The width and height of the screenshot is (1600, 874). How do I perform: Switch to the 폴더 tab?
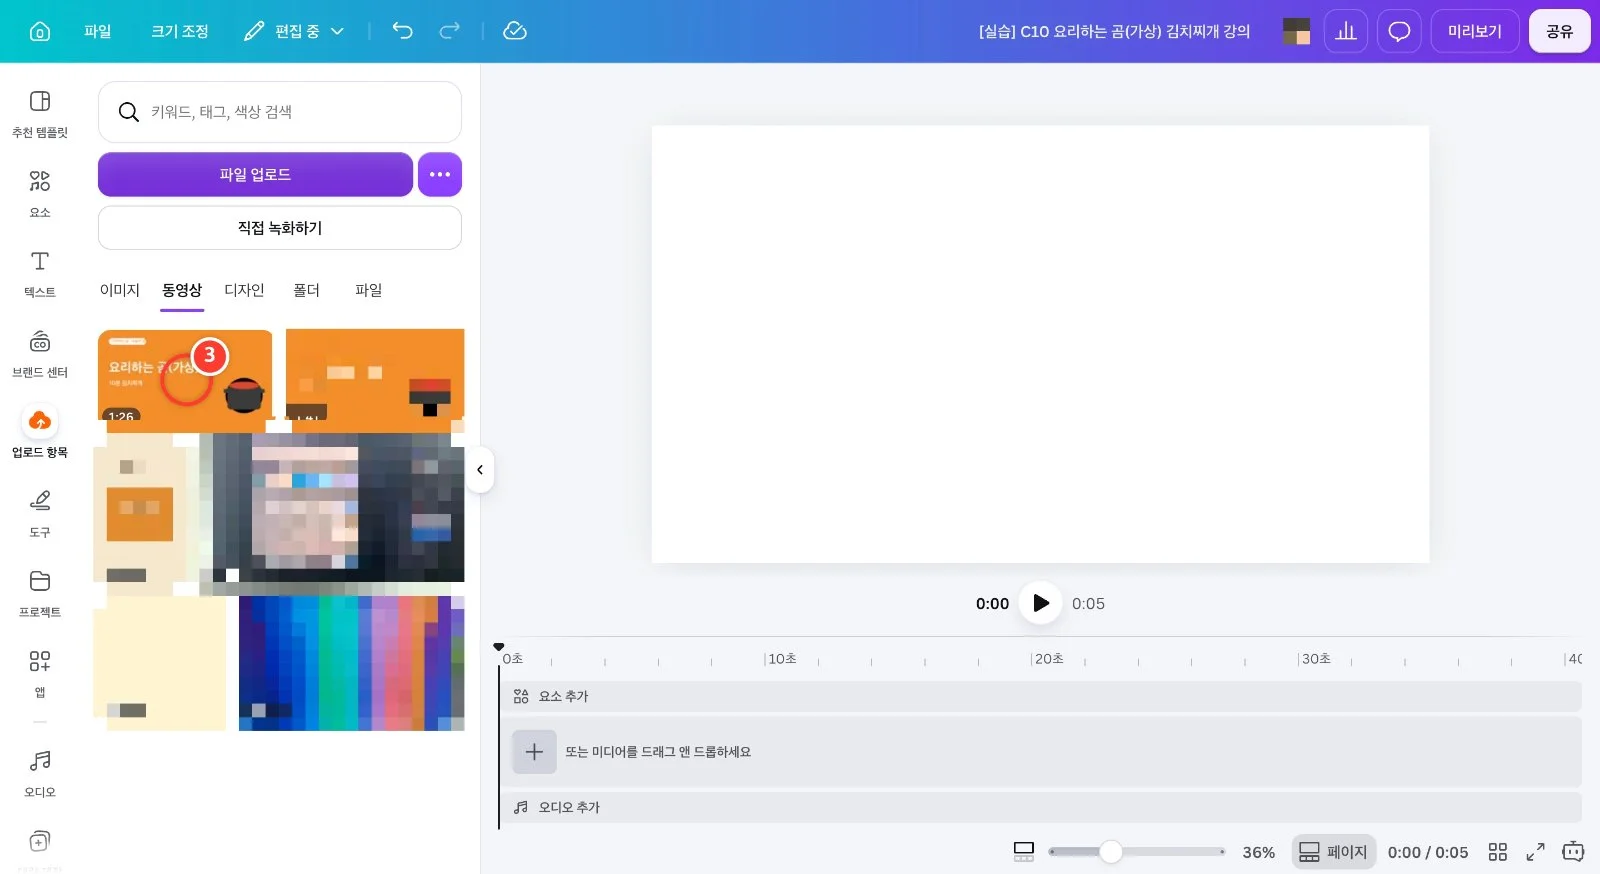pos(306,290)
